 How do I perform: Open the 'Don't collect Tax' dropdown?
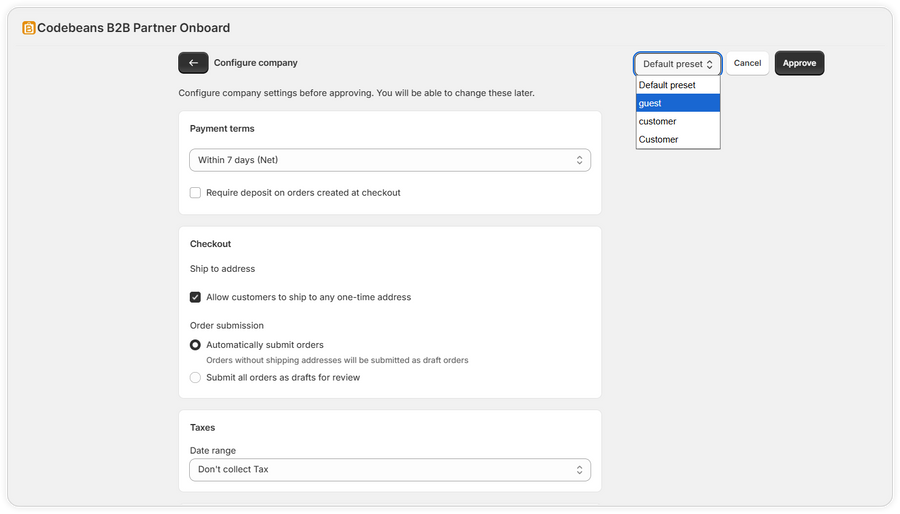click(390, 469)
